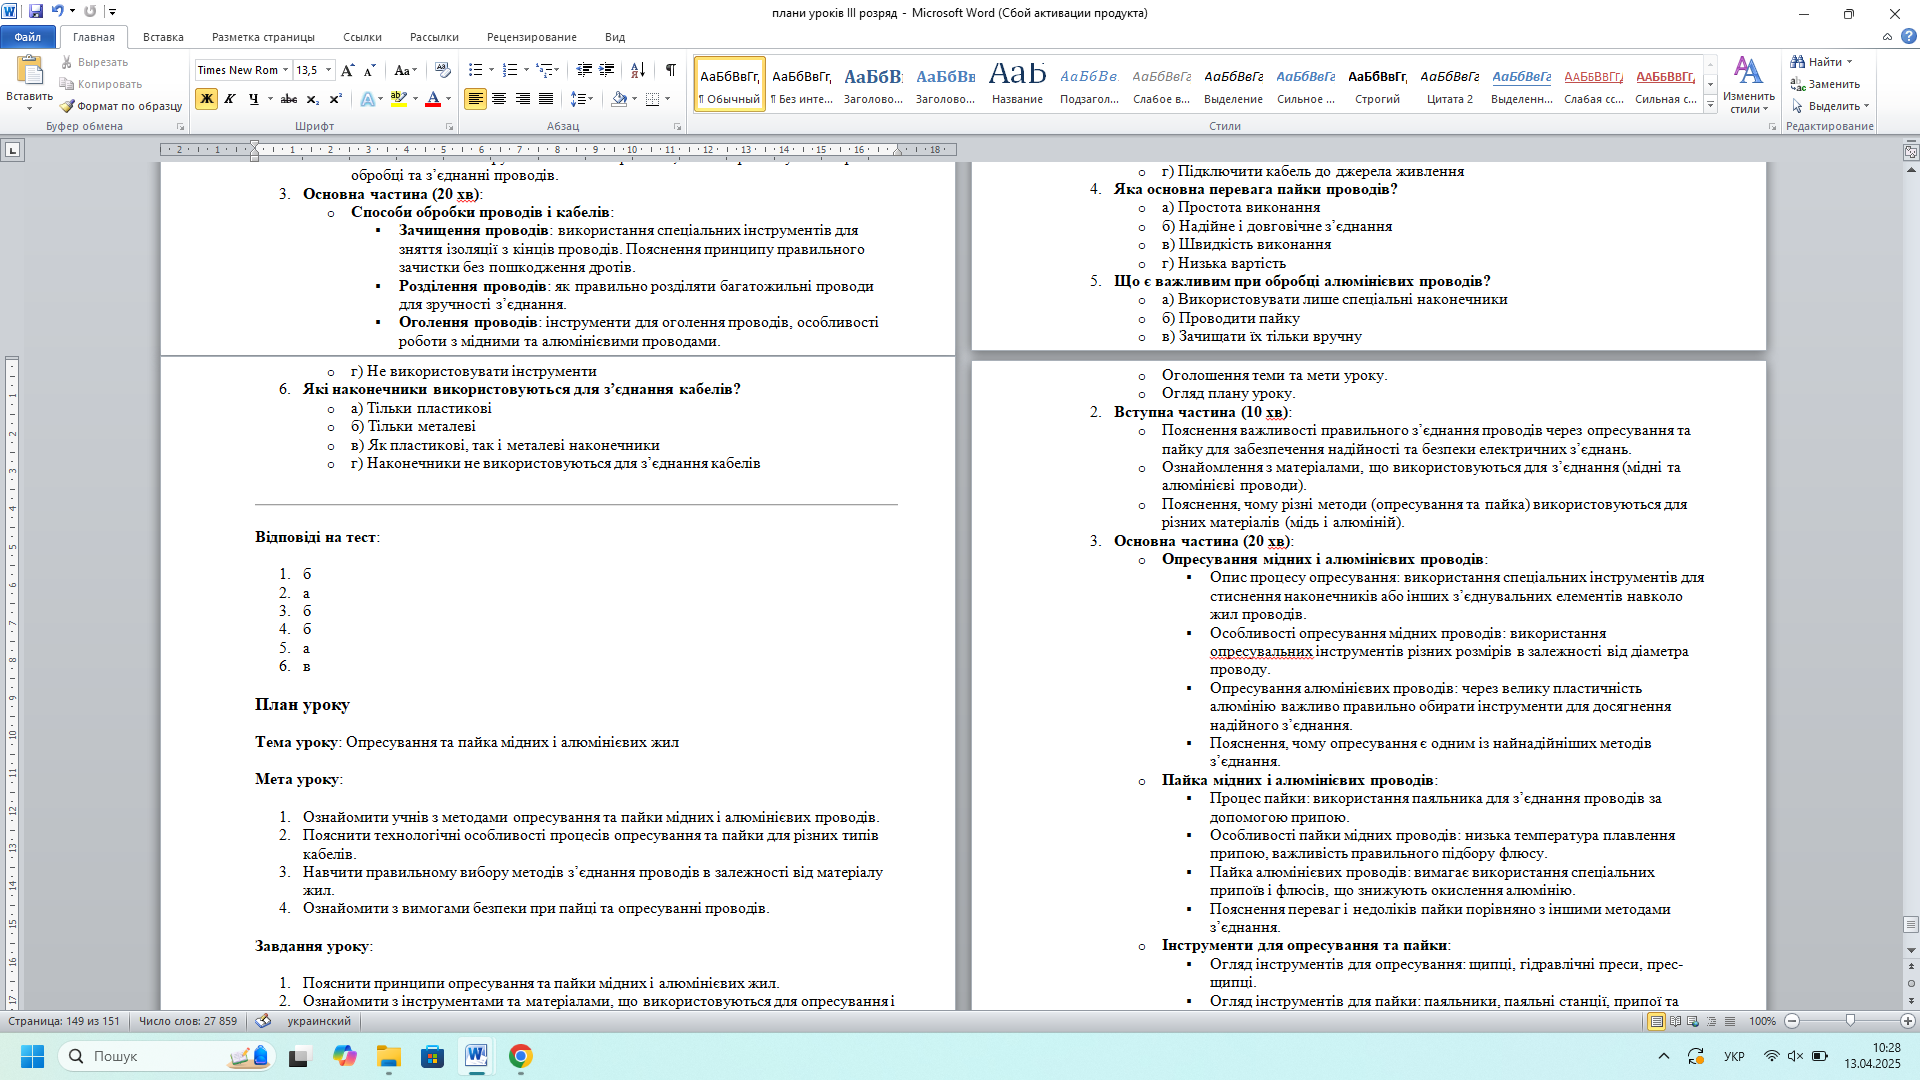Click the Clear Formatting eraser icon
The image size is (1920, 1080).
tap(443, 70)
